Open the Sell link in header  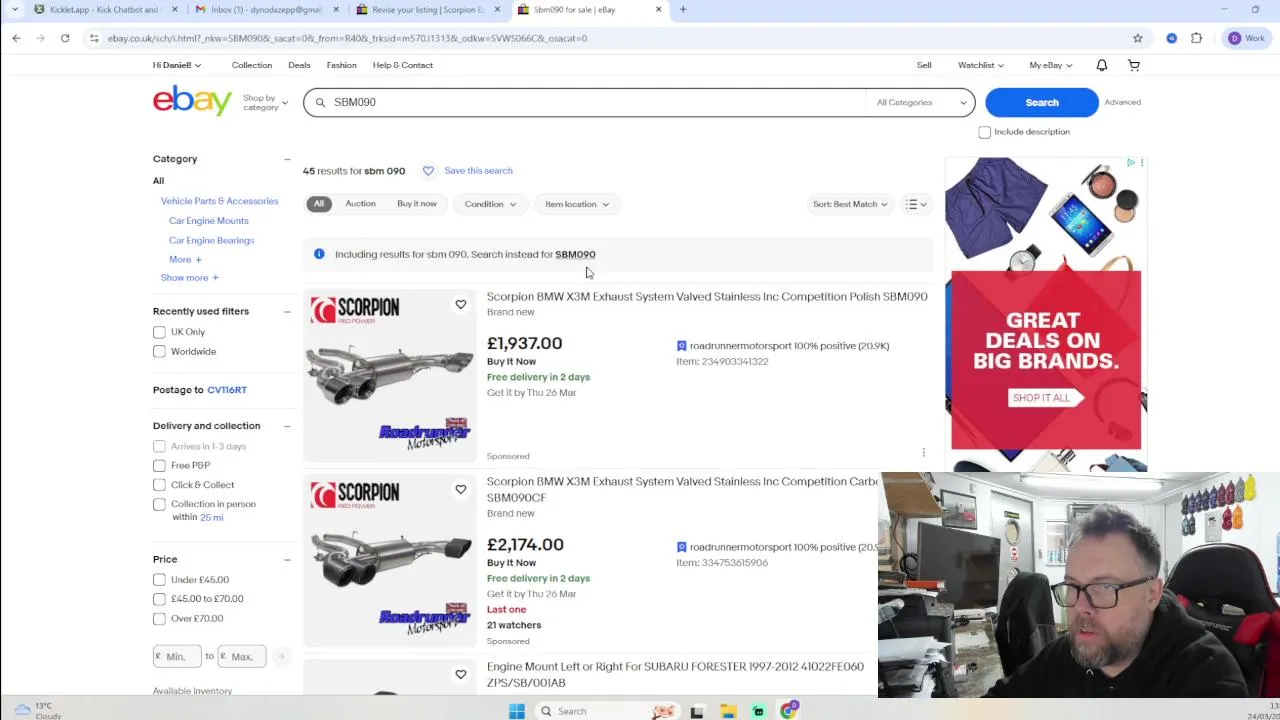pyautogui.click(x=924, y=65)
